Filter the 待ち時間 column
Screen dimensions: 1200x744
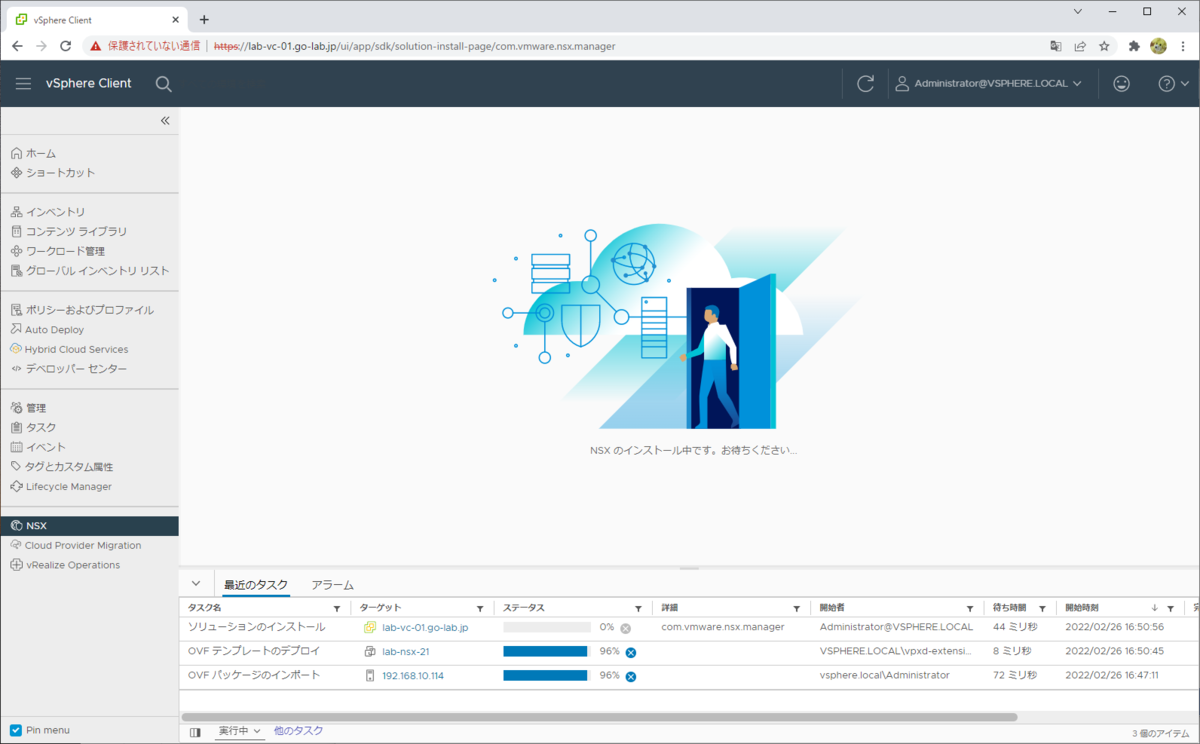point(1042,609)
